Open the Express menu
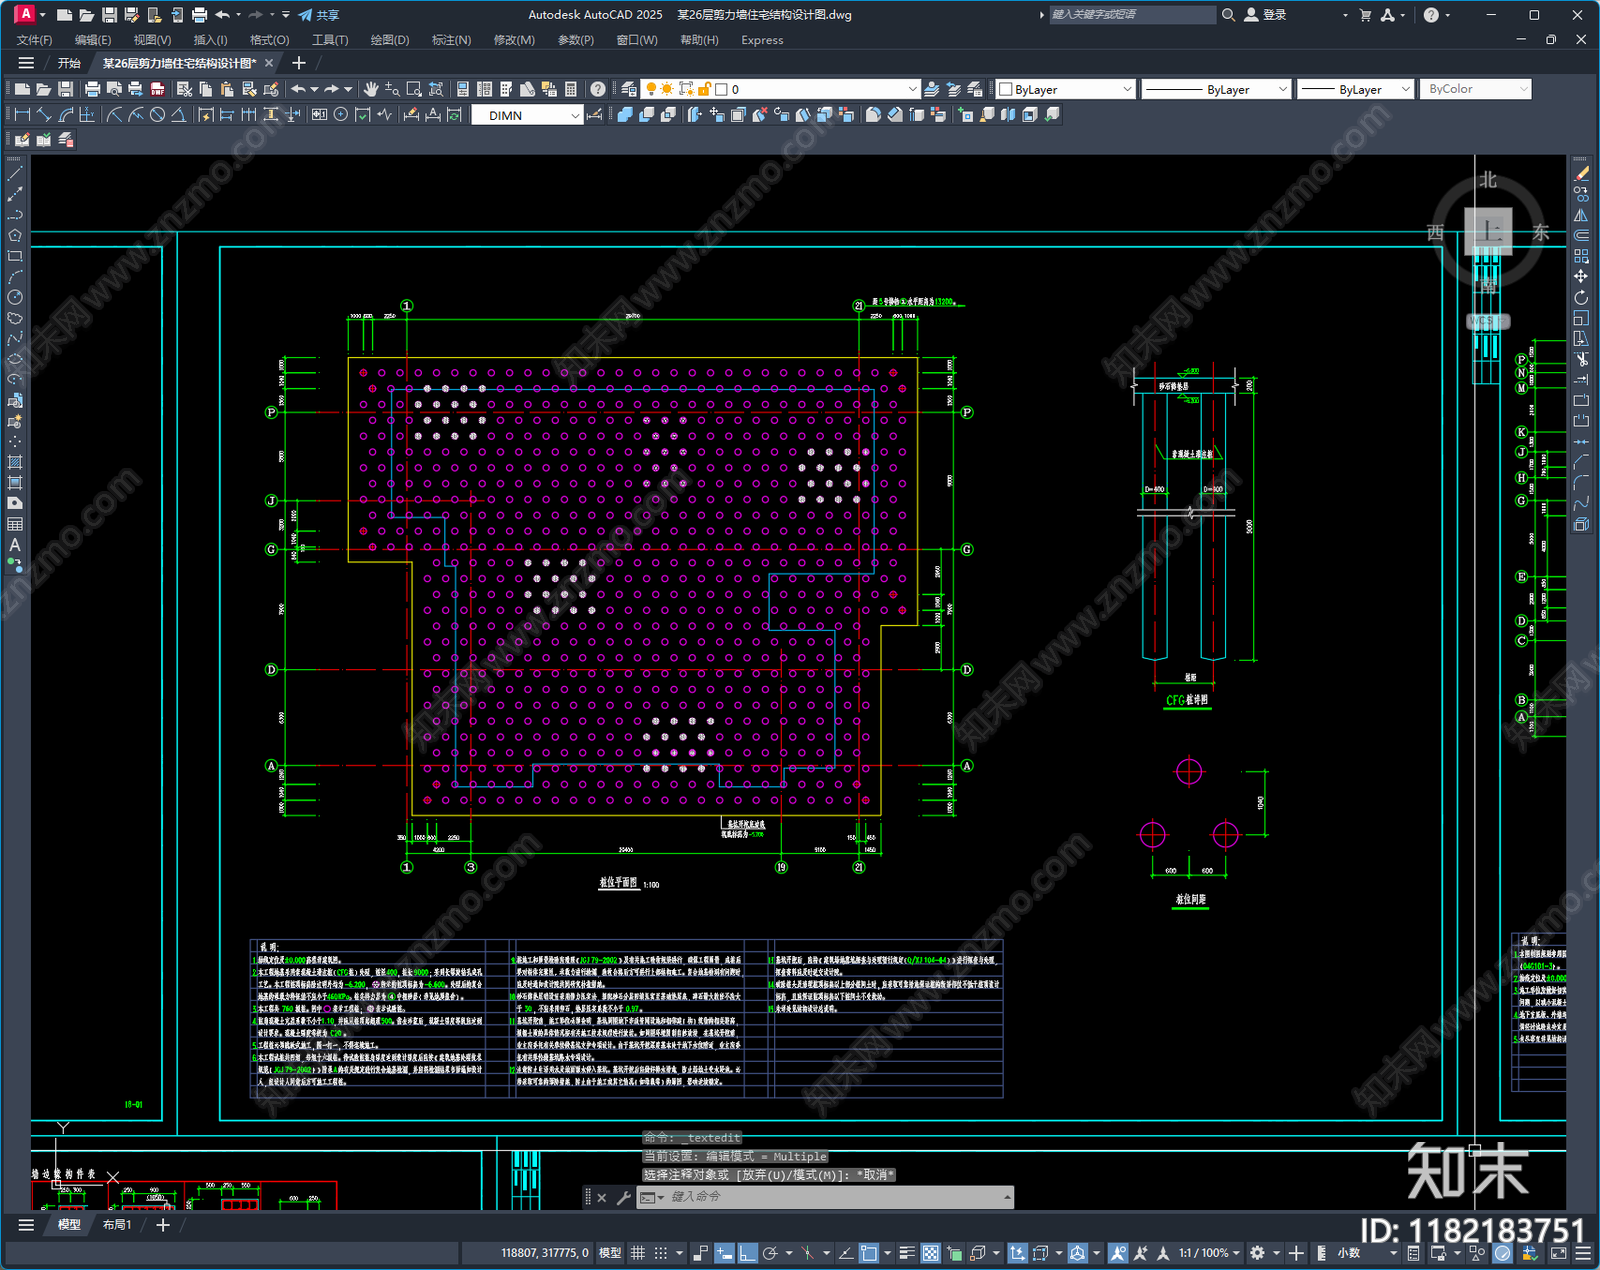 (x=762, y=40)
